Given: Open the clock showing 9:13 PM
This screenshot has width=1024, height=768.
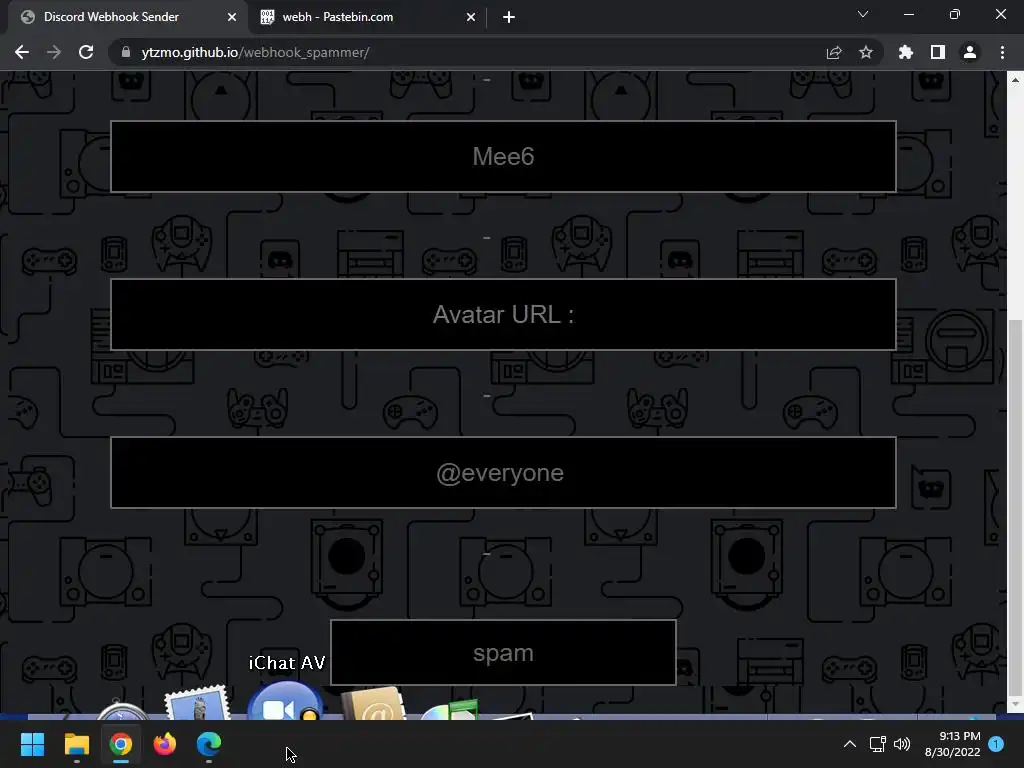Looking at the screenshot, I should point(953,744).
